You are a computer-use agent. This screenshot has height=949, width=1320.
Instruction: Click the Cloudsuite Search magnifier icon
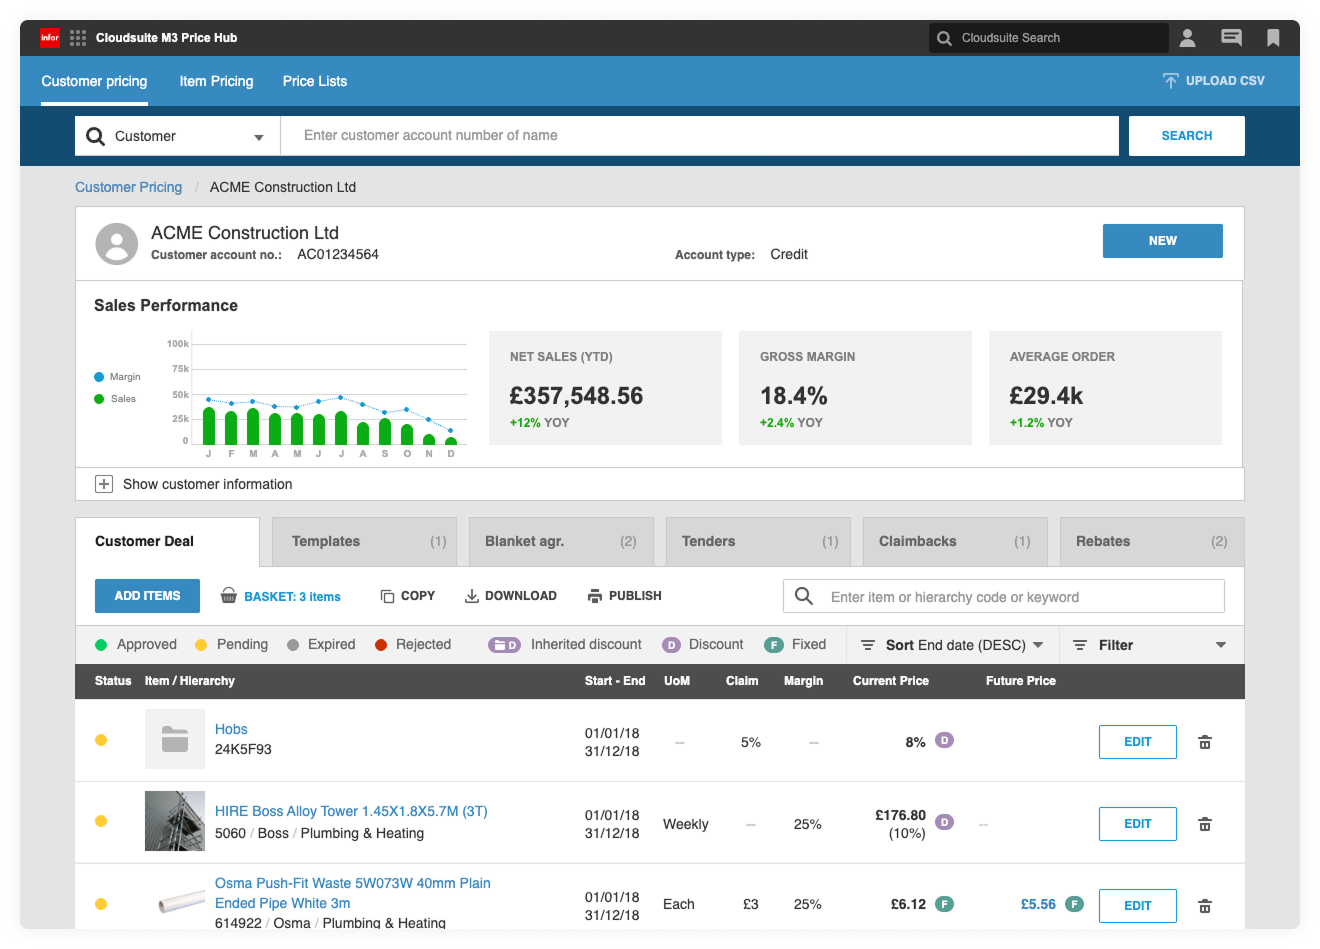pos(944,38)
